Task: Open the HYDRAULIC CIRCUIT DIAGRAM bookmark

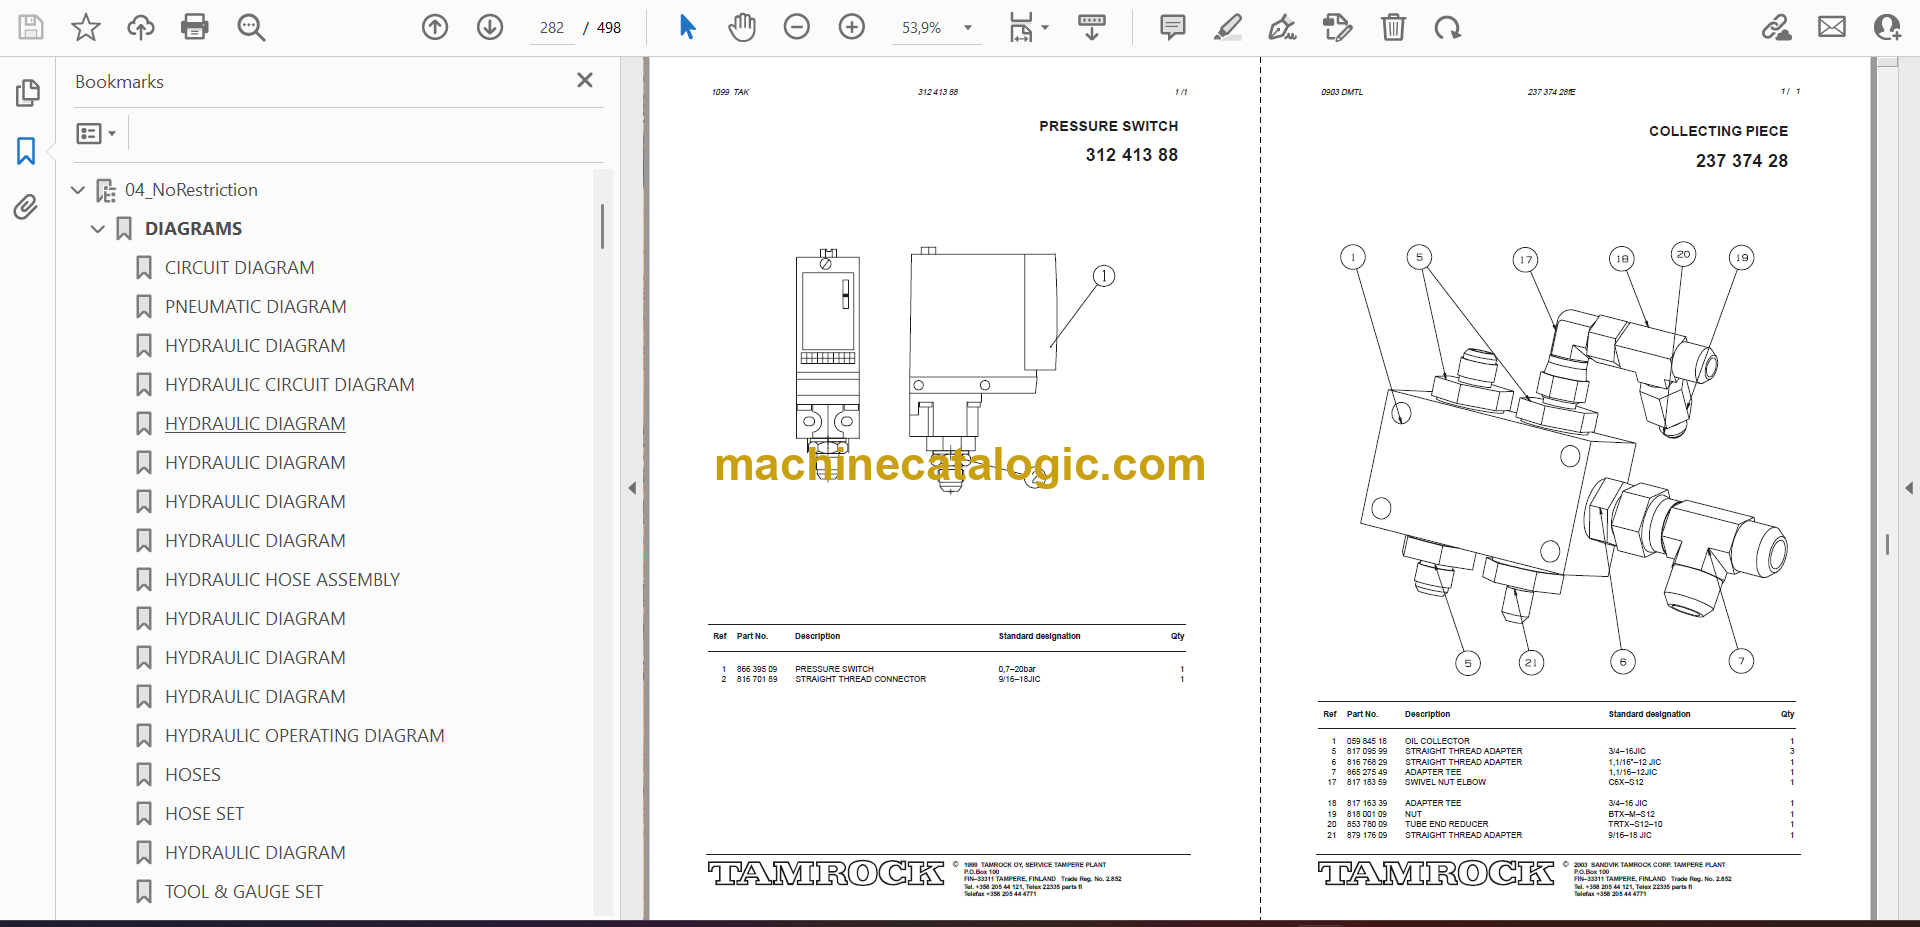Action: coord(290,385)
